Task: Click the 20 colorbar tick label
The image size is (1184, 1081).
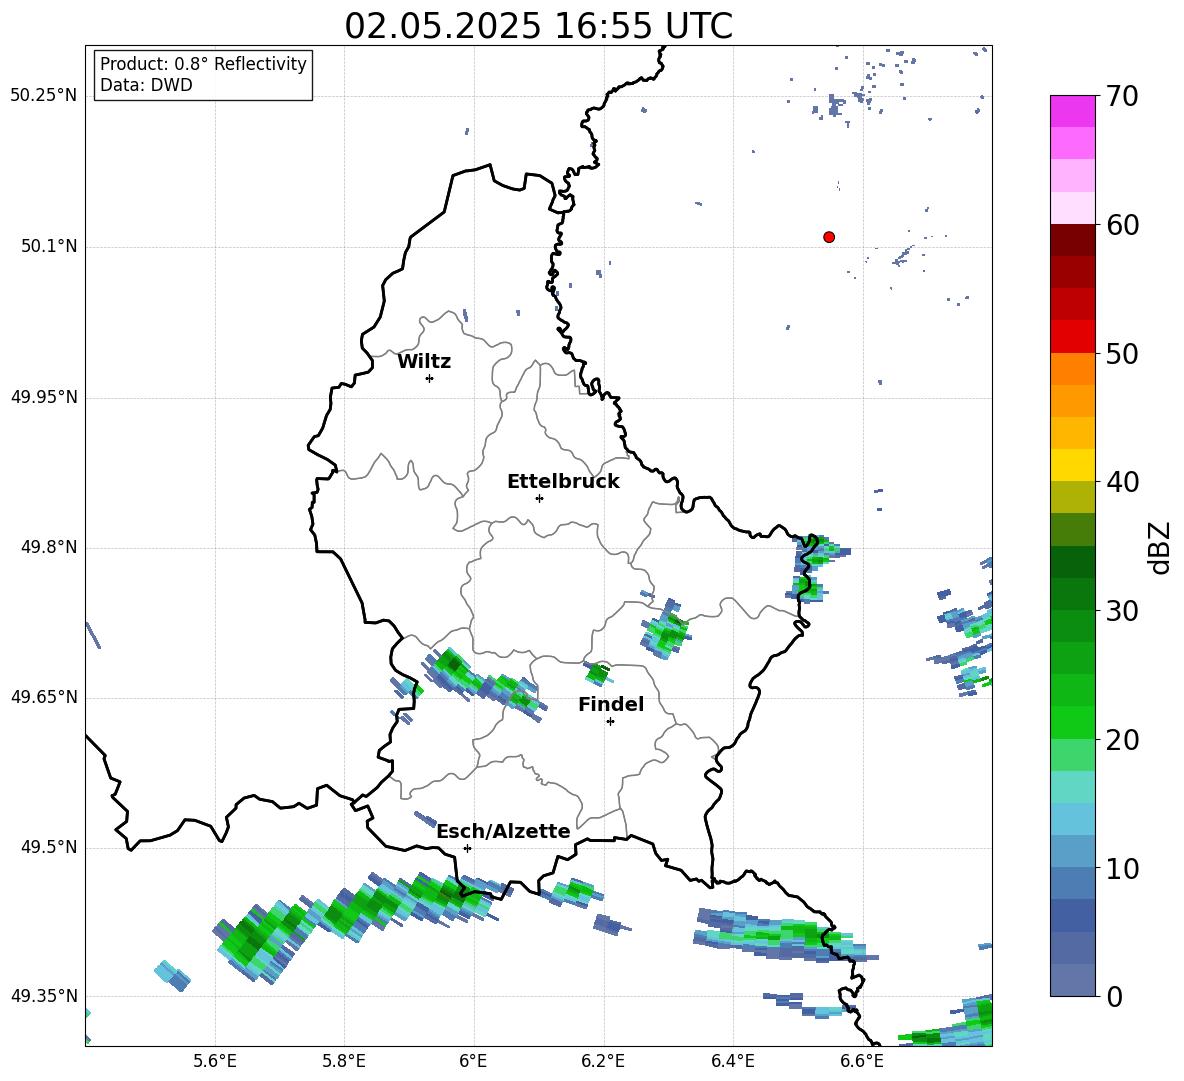Action: 1121,740
